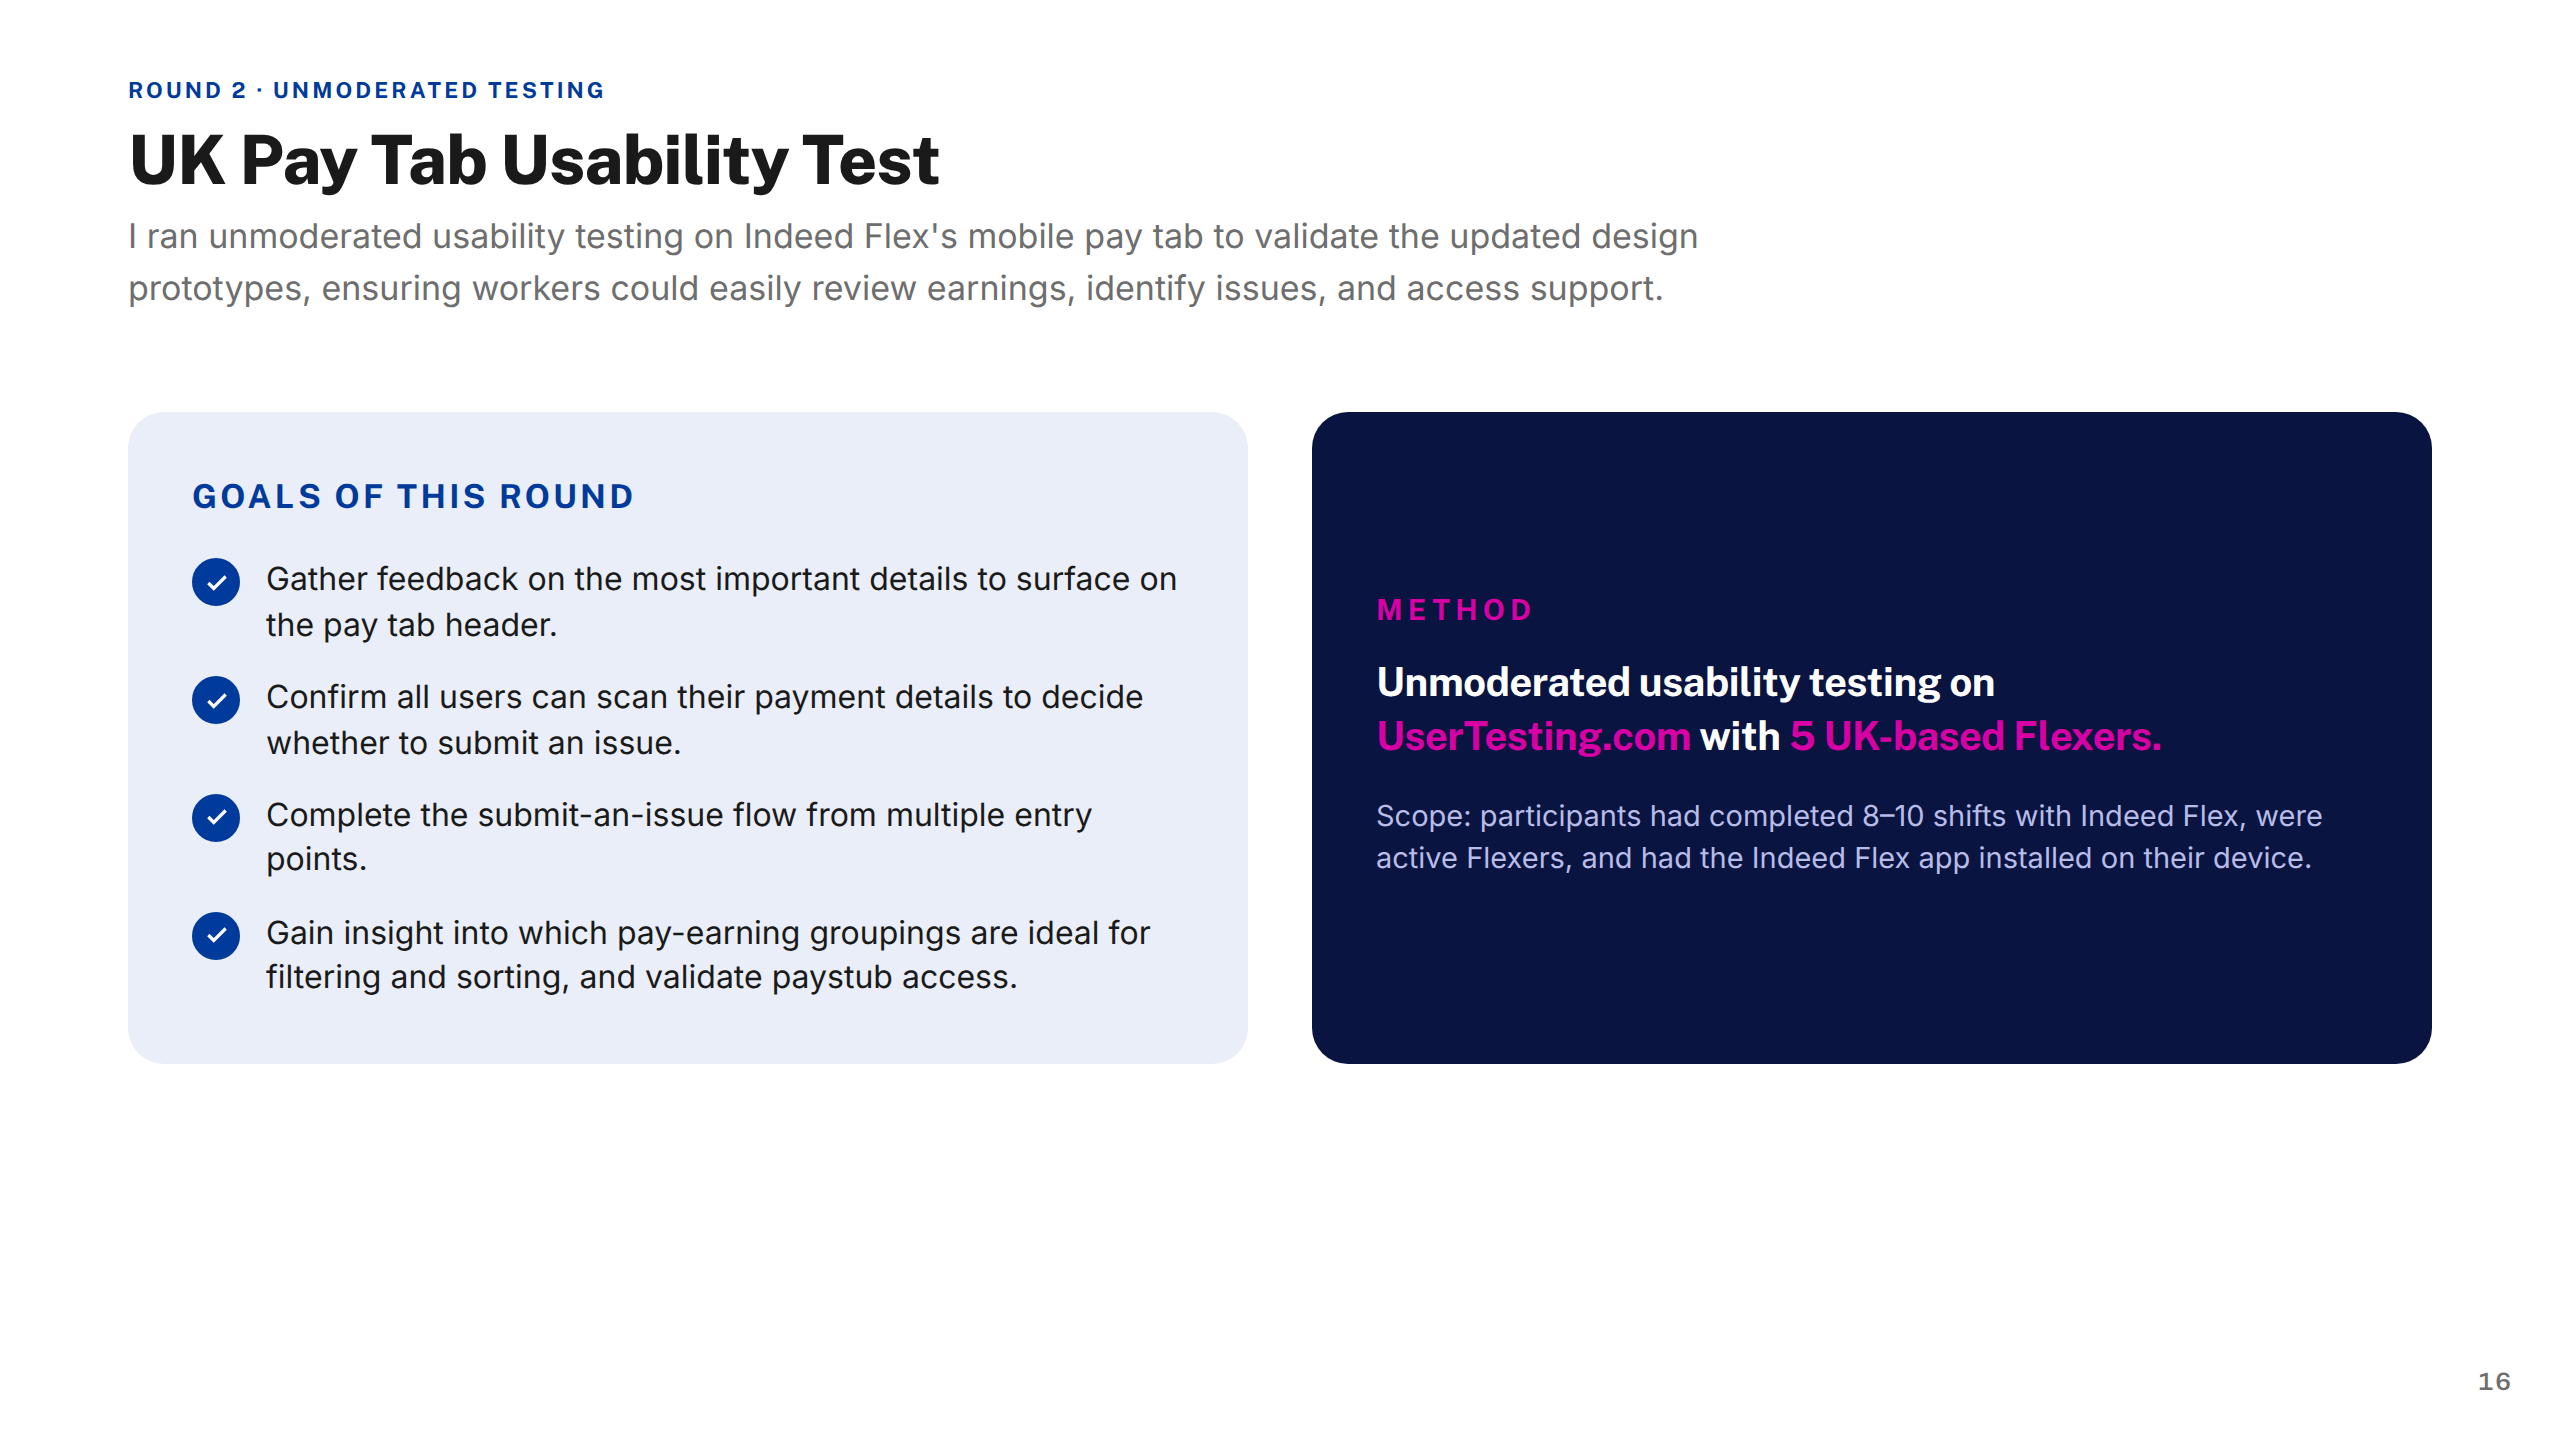Click page number 16
This screenshot has height=1440, width=2560.
pos(2494,1381)
